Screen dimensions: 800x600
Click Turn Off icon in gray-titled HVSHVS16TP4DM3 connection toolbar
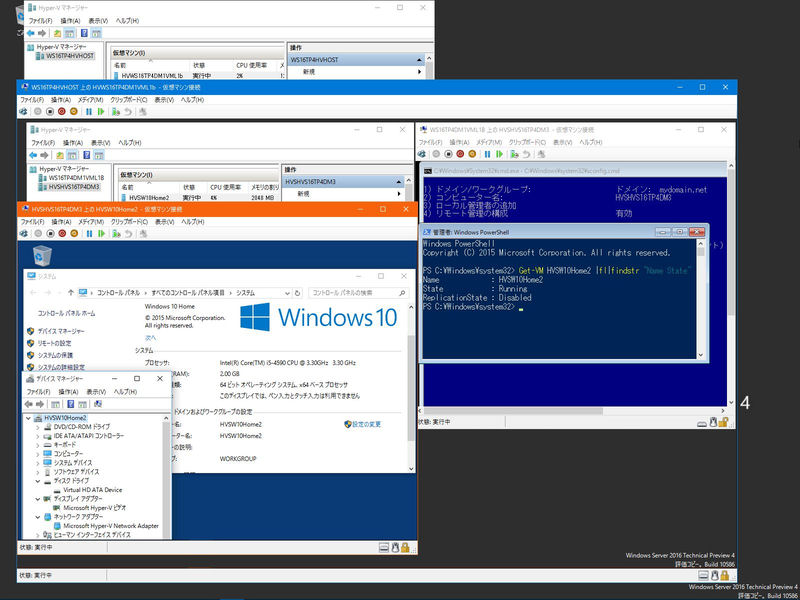point(448,154)
